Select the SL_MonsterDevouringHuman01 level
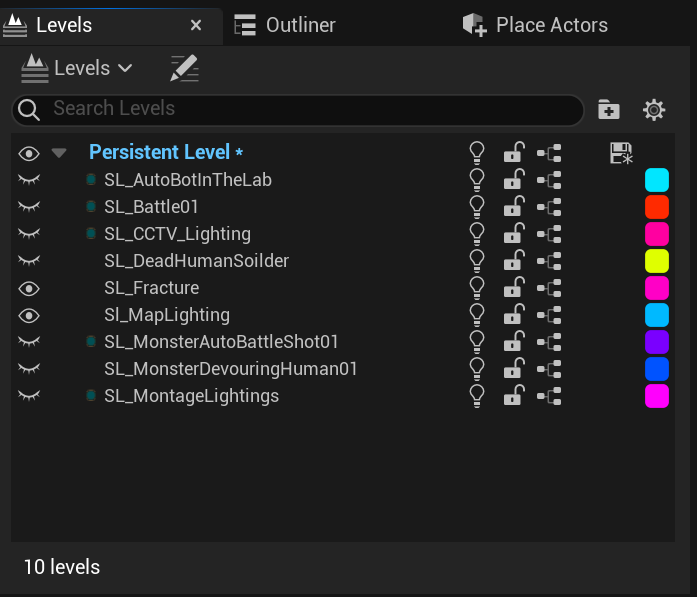 [231, 369]
